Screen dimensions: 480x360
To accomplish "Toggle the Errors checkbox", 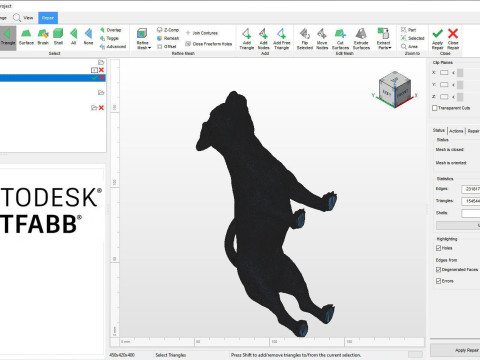I will pos(439,281).
